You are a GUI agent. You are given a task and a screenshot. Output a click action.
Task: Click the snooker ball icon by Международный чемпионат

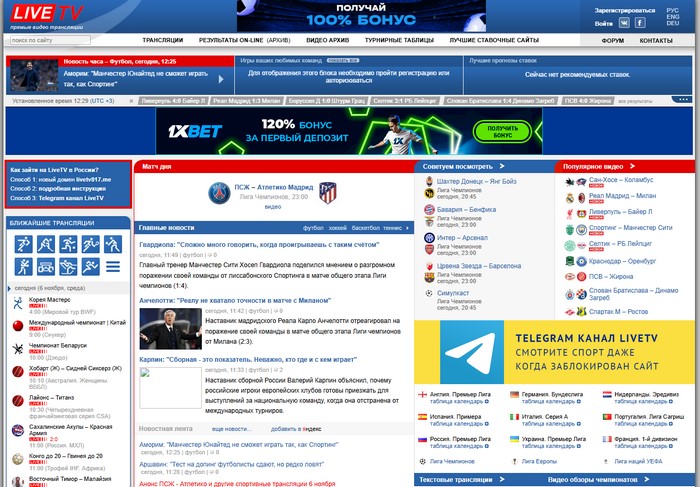point(18,326)
